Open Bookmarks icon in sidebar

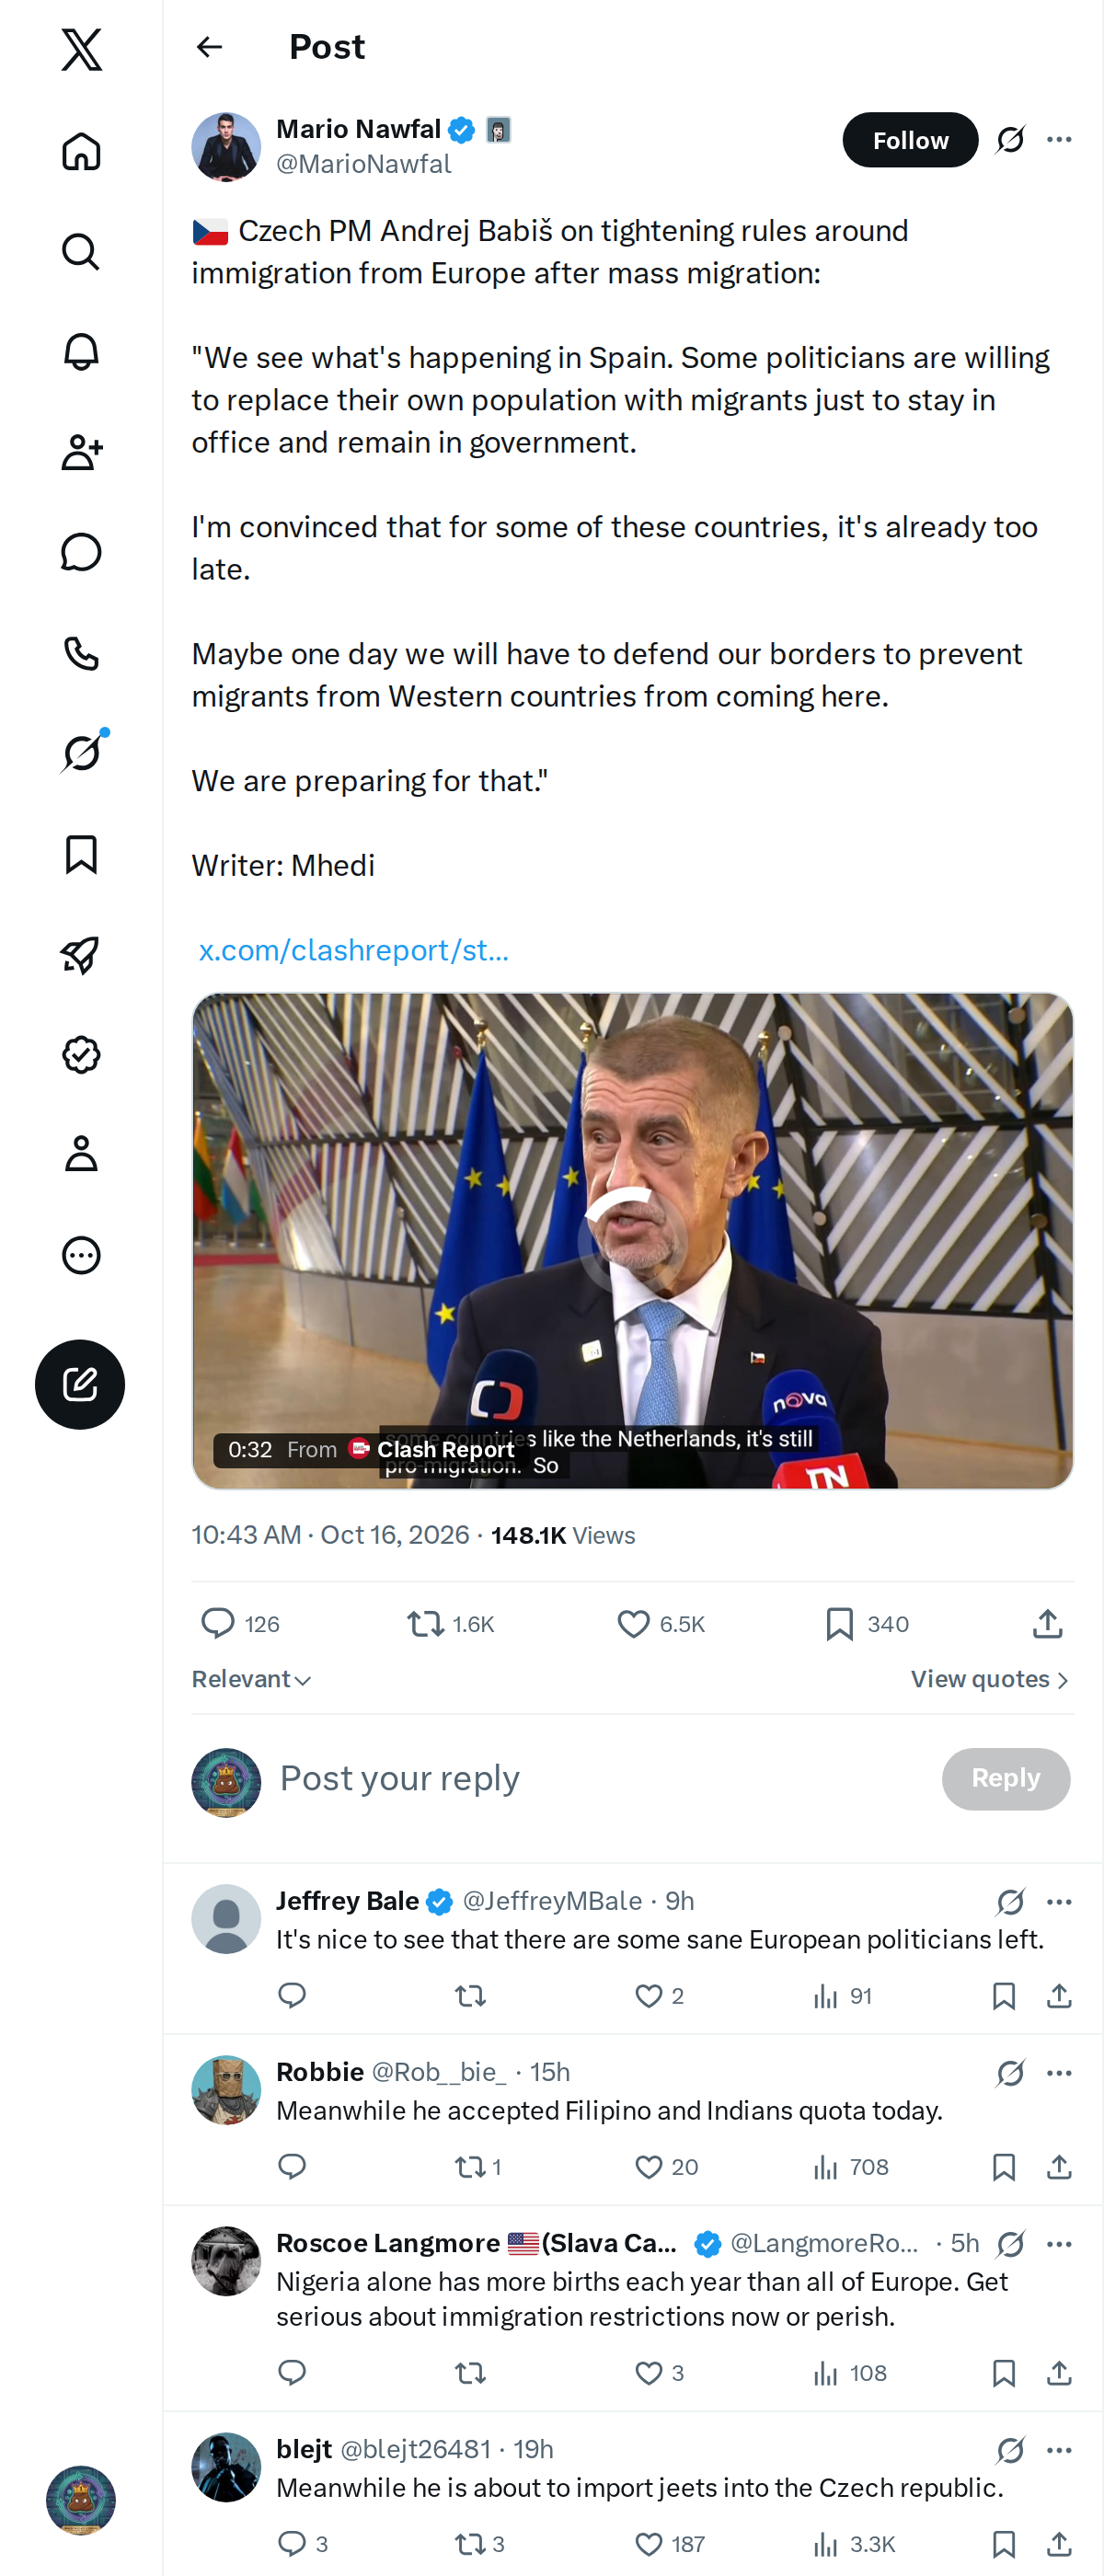81,854
